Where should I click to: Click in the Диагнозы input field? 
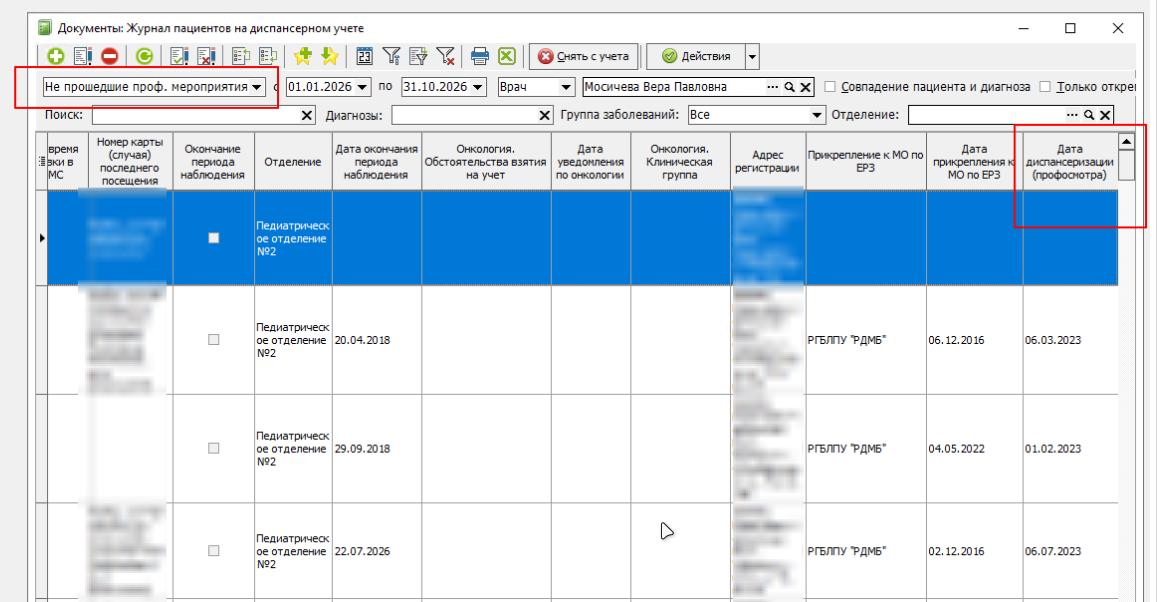[465, 115]
